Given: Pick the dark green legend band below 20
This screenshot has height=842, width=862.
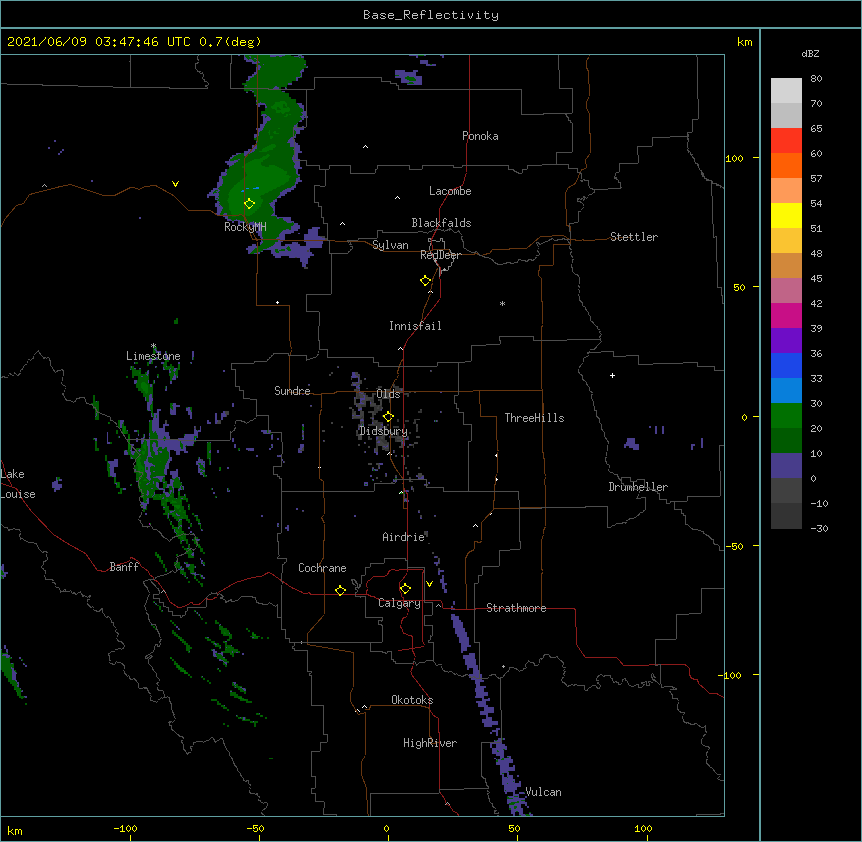Looking at the screenshot, I should tap(786, 441).
